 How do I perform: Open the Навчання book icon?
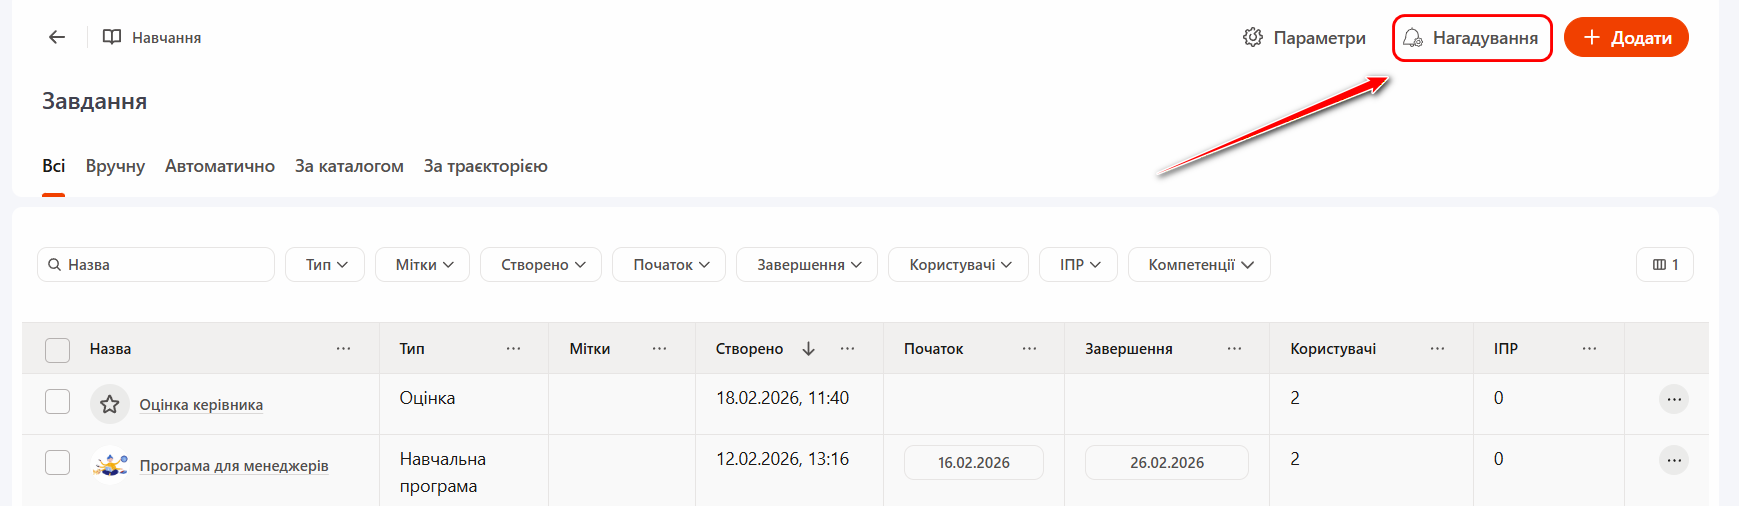click(112, 37)
